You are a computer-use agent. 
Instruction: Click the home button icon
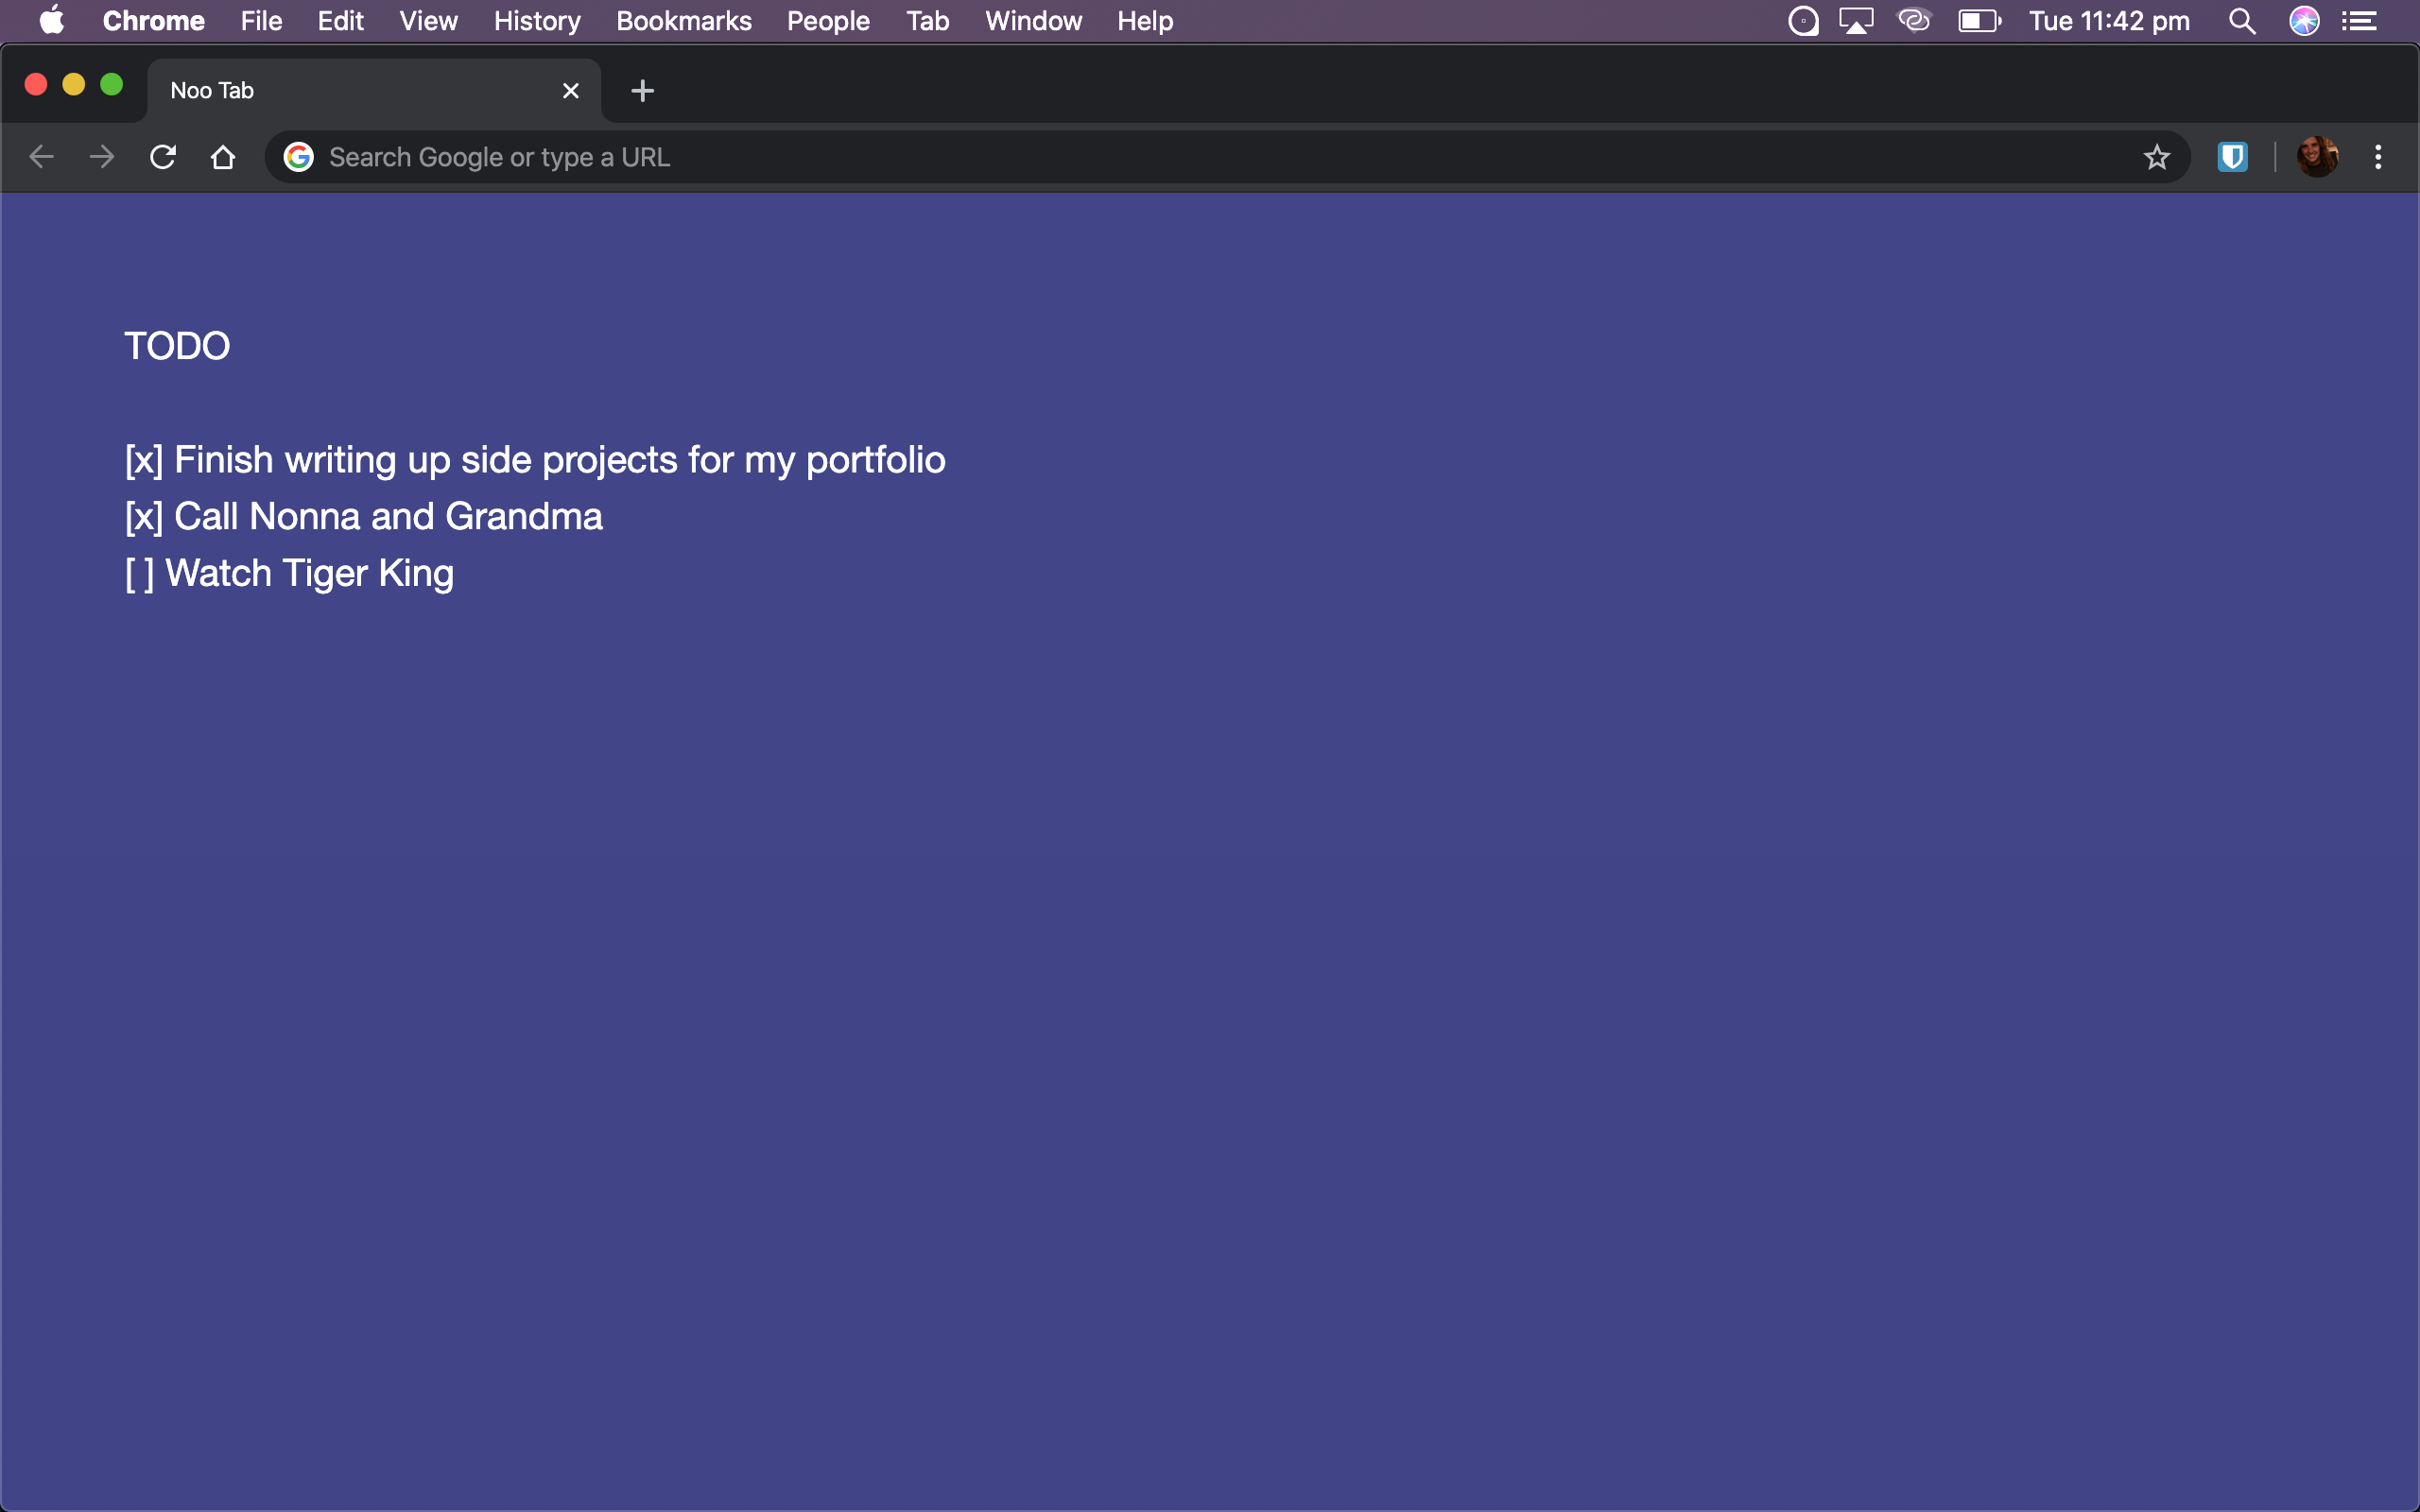[223, 157]
